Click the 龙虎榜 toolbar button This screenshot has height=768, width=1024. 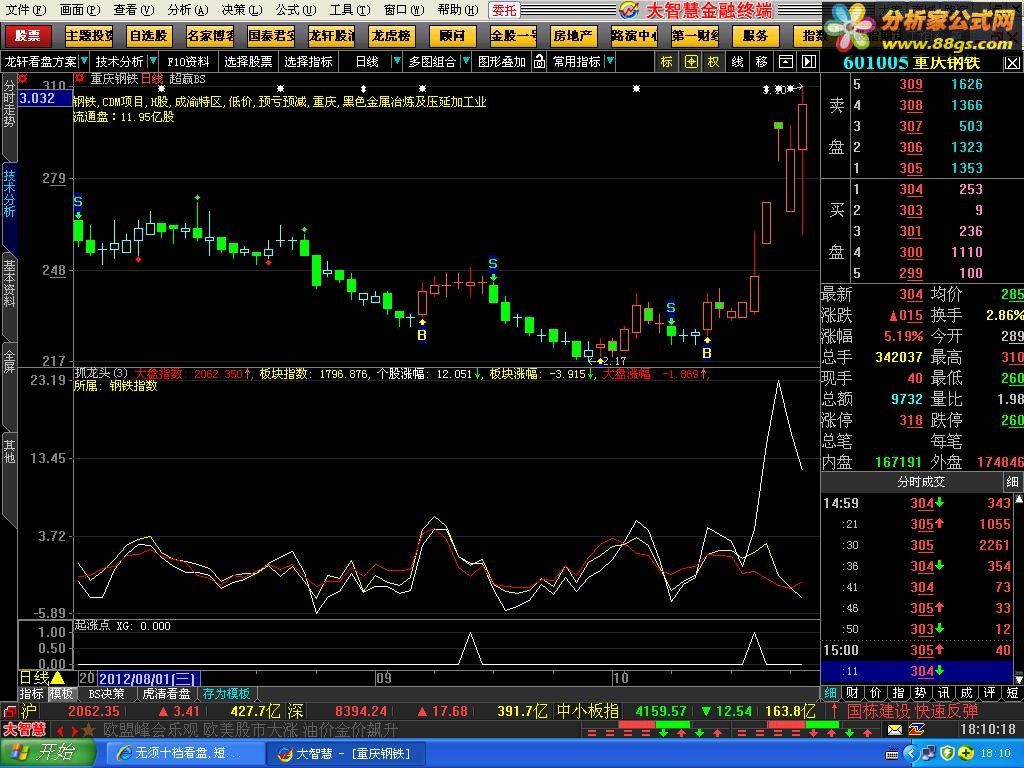(391, 36)
